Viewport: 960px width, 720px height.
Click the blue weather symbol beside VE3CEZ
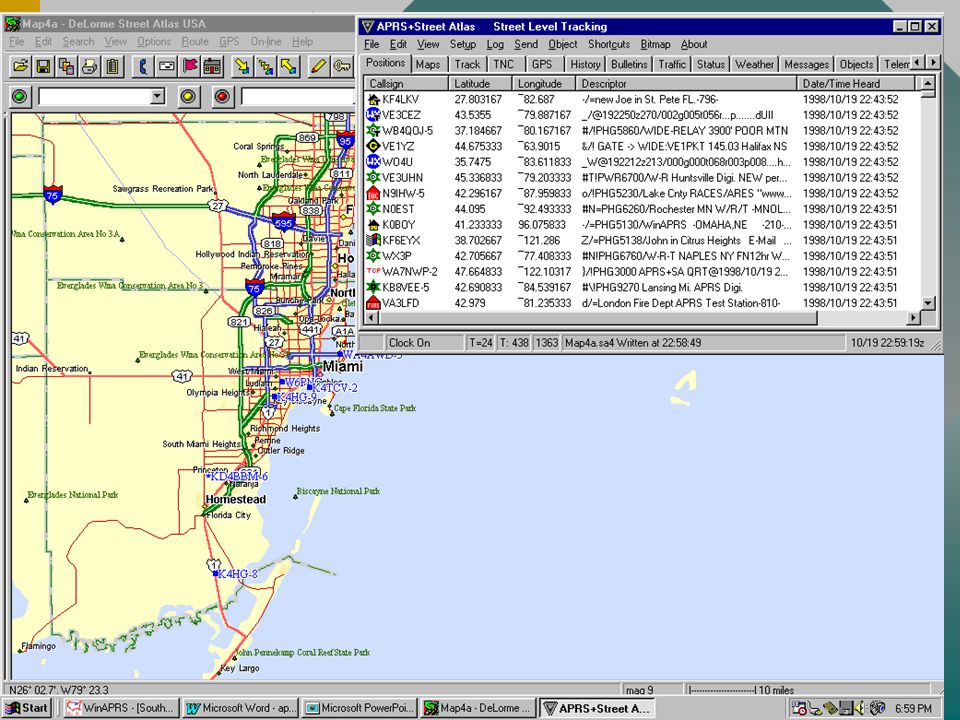coord(373,114)
